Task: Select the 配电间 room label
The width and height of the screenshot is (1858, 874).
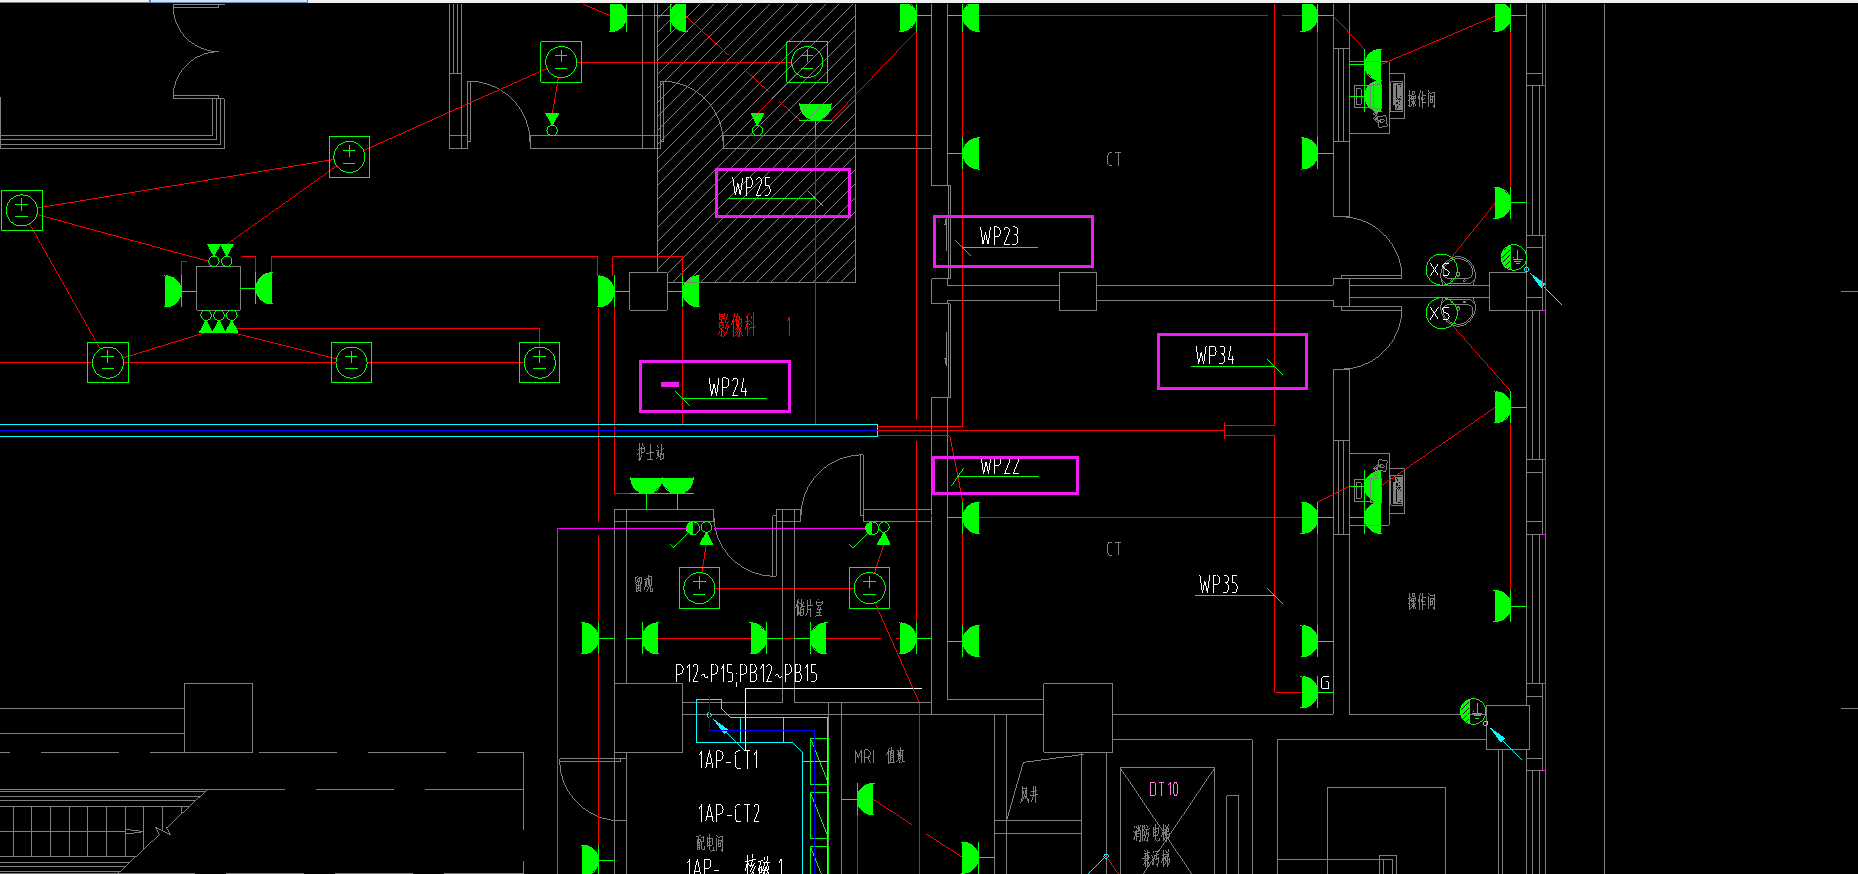Action: tap(710, 843)
